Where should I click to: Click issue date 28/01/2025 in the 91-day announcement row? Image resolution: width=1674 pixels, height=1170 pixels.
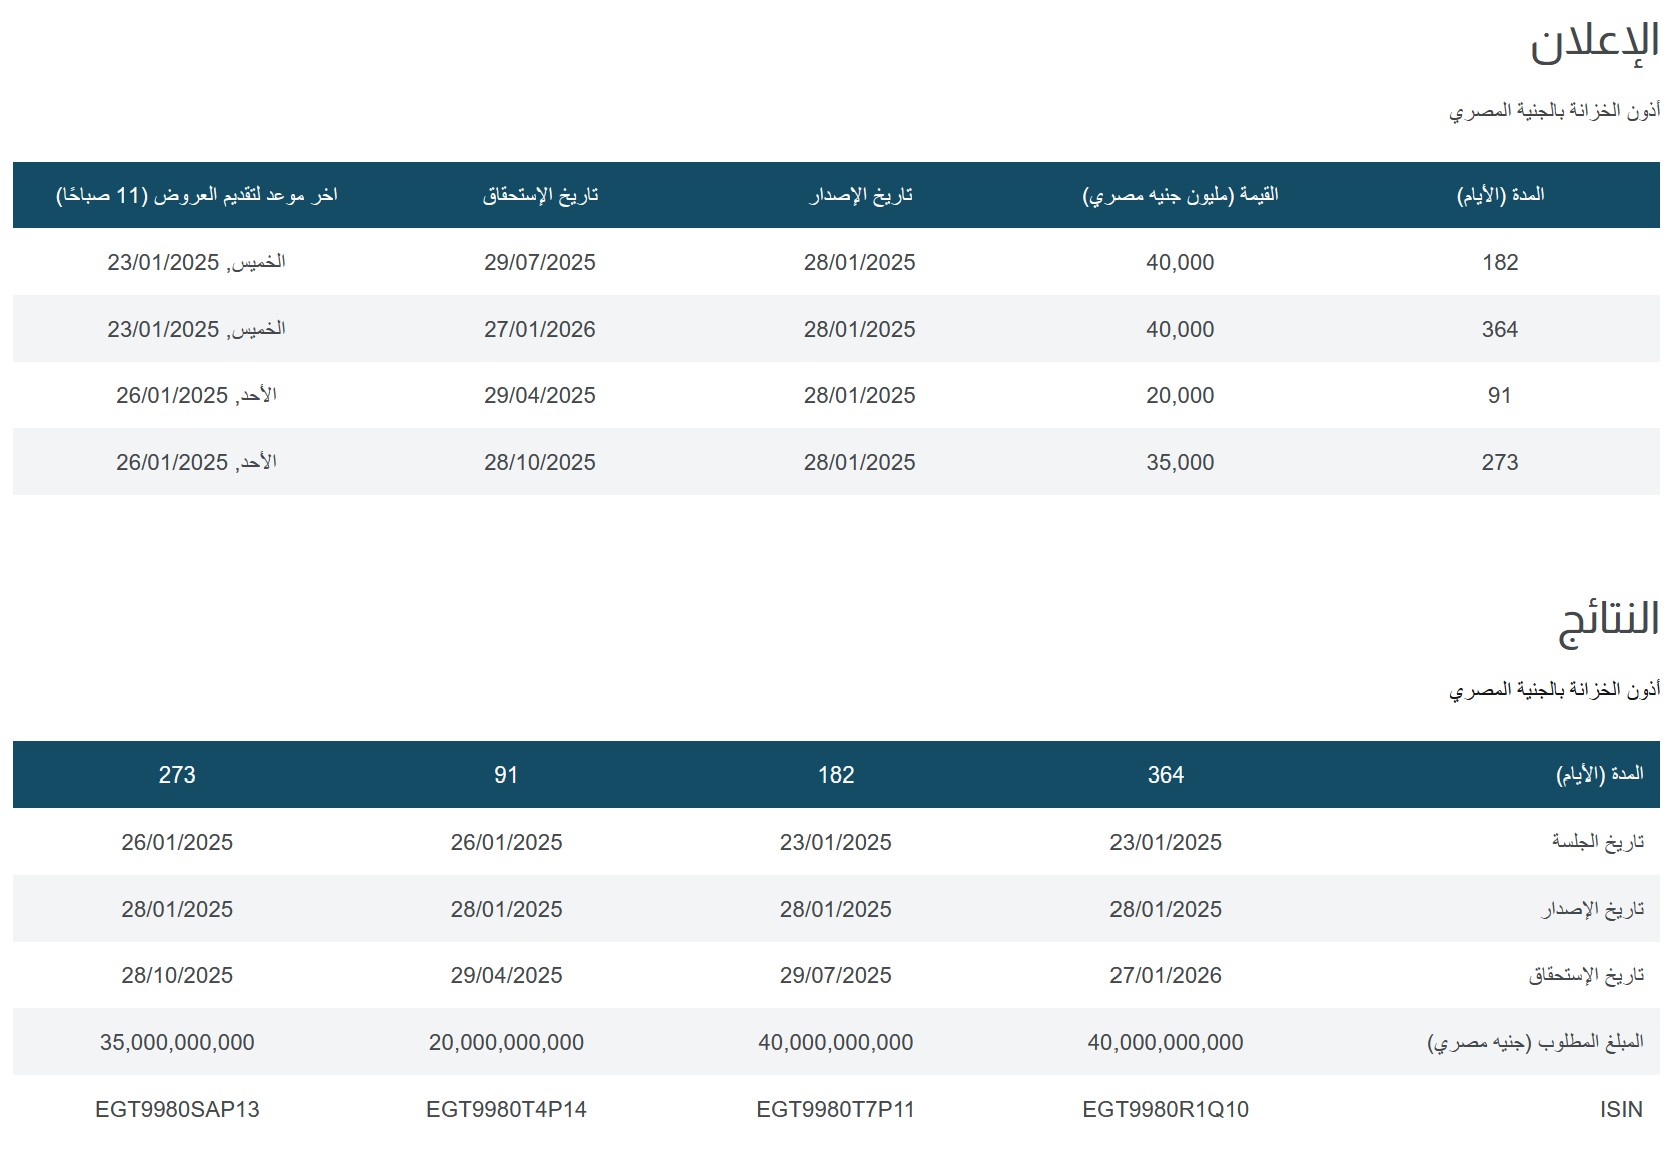[860, 395]
